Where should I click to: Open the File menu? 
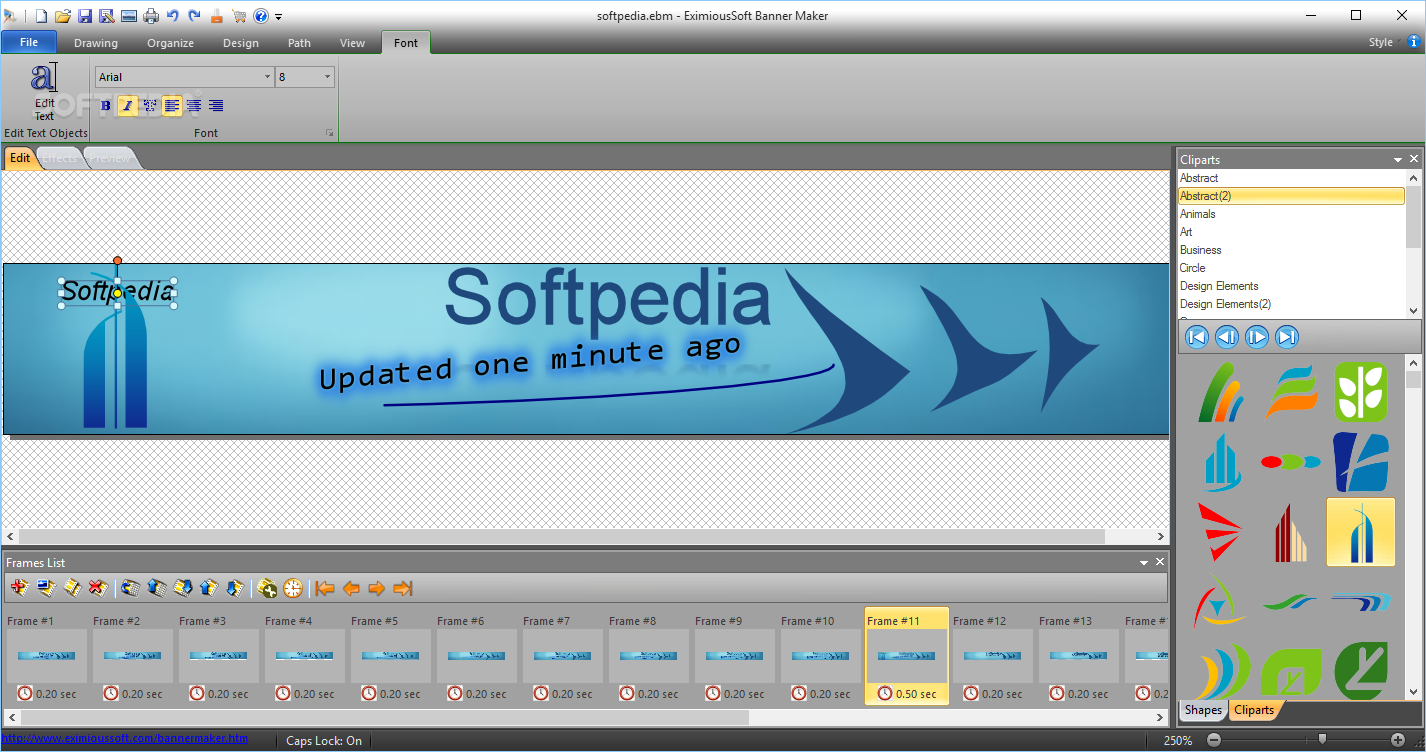tap(29, 42)
